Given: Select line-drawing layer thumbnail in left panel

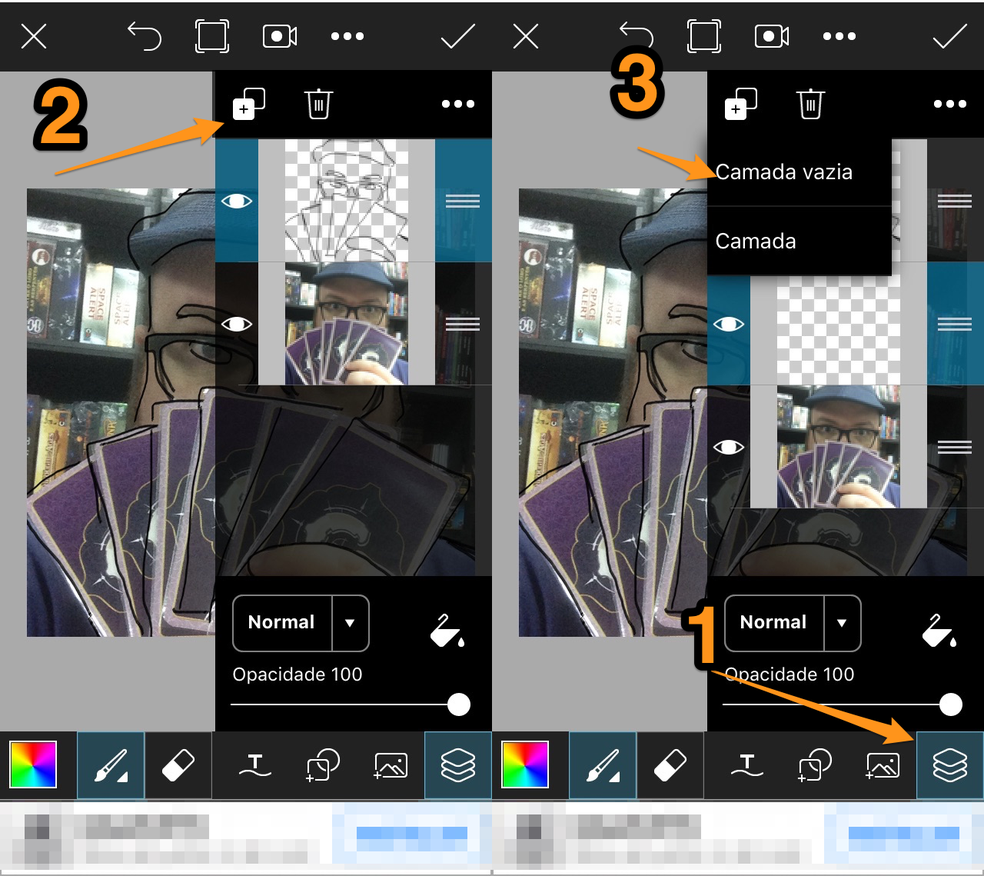Looking at the screenshot, I should pos(346,201).
